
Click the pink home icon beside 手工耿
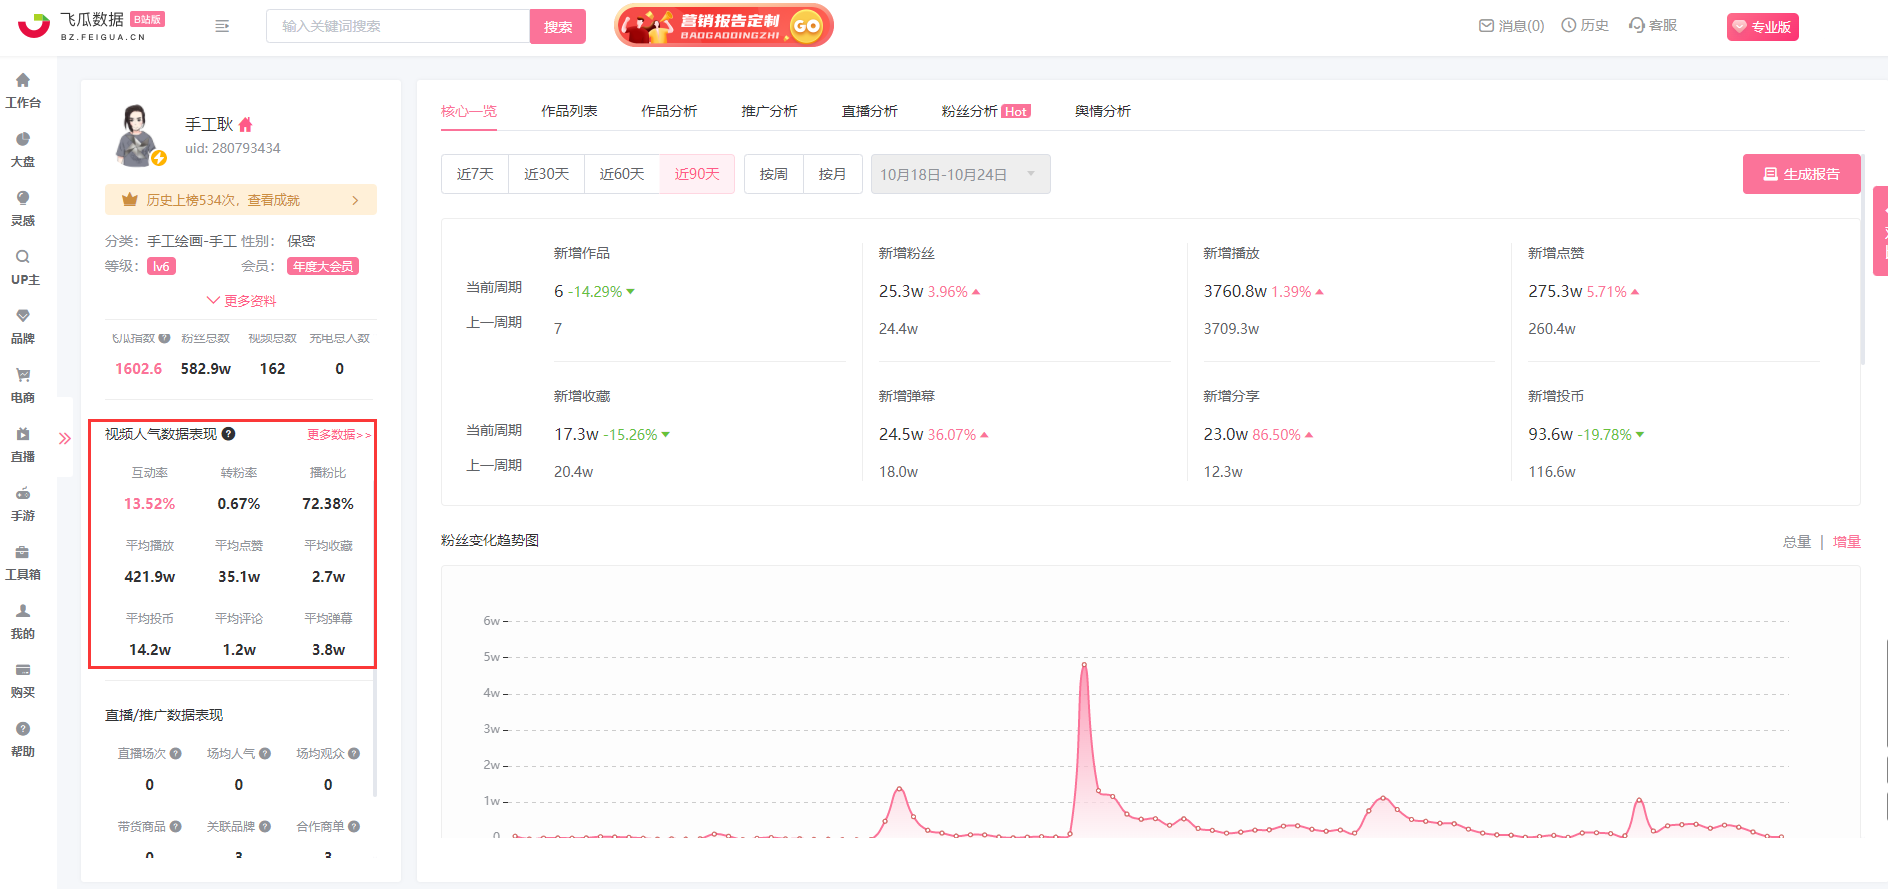[x=245, y=125]
